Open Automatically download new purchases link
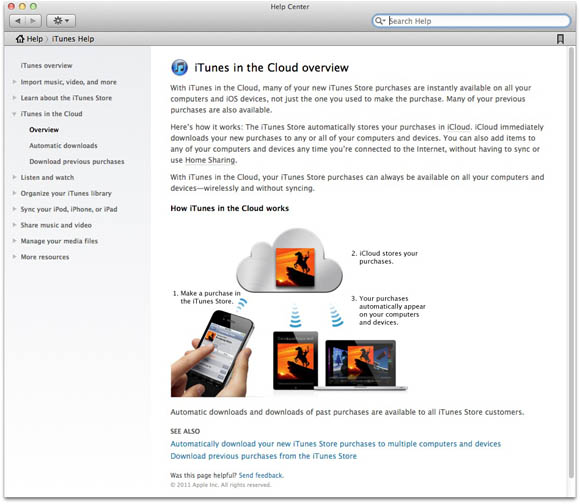 point(335,444)
